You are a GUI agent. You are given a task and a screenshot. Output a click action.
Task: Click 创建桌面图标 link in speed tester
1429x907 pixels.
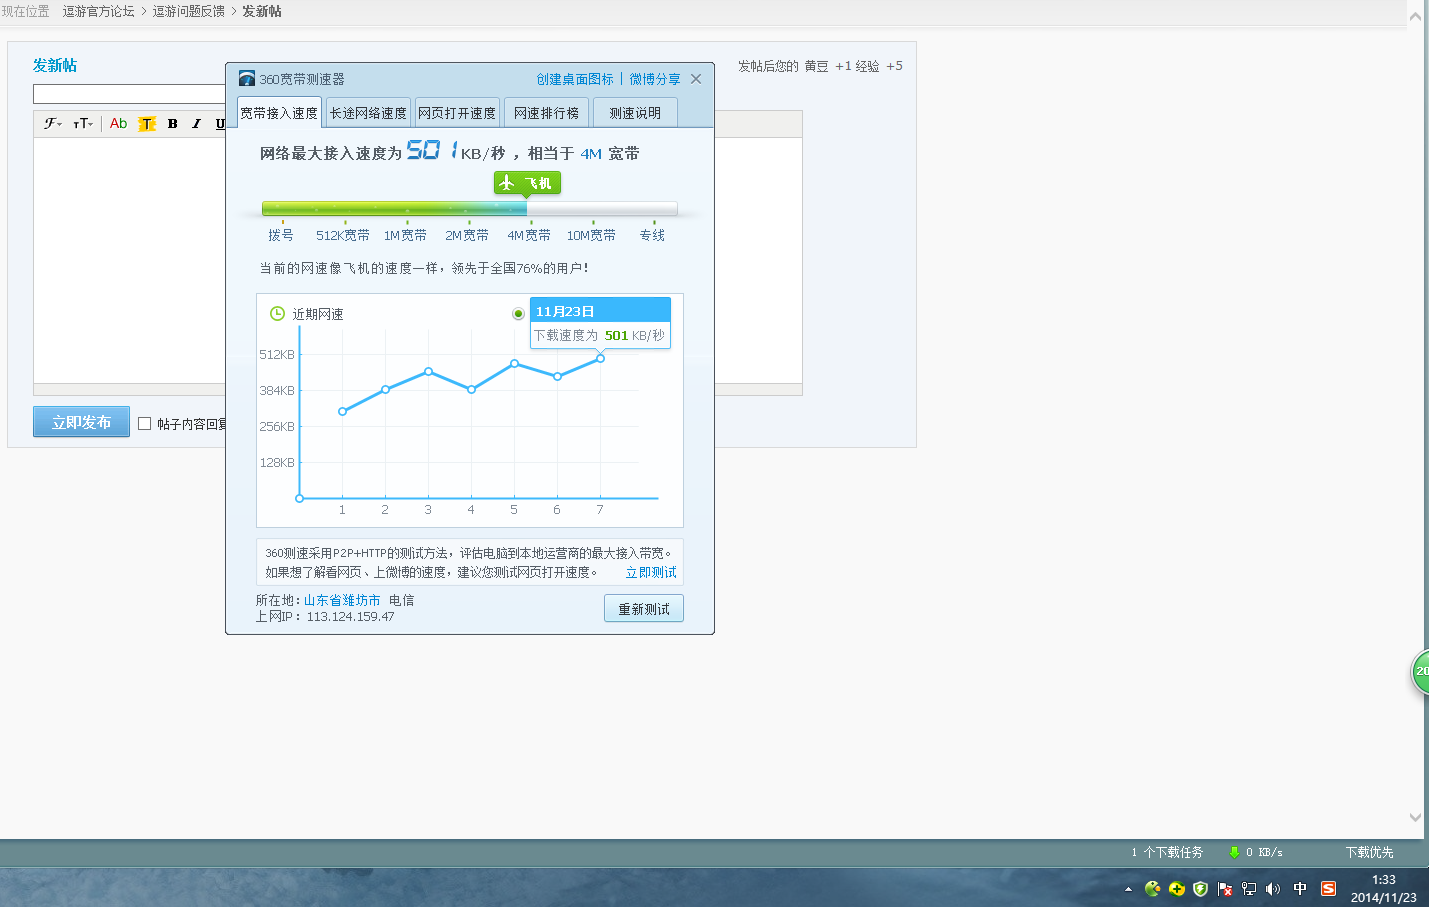[574, 79]
